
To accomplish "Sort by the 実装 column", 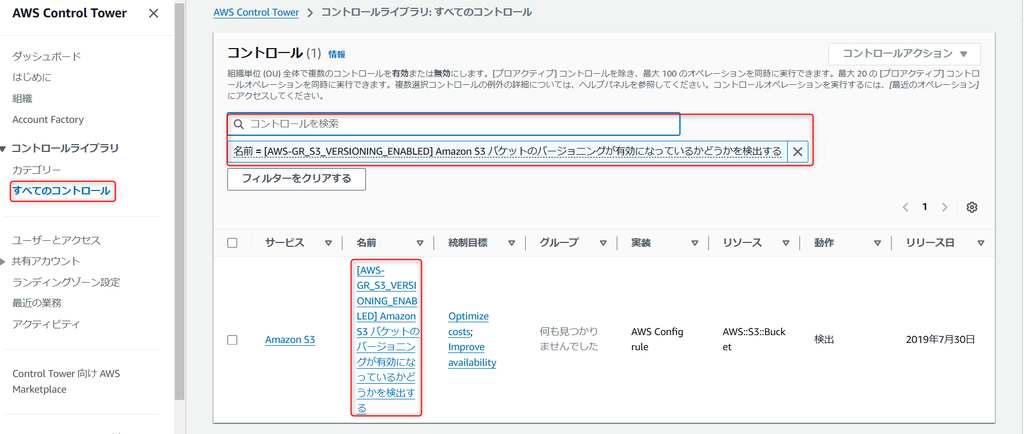I will (694, 243).
